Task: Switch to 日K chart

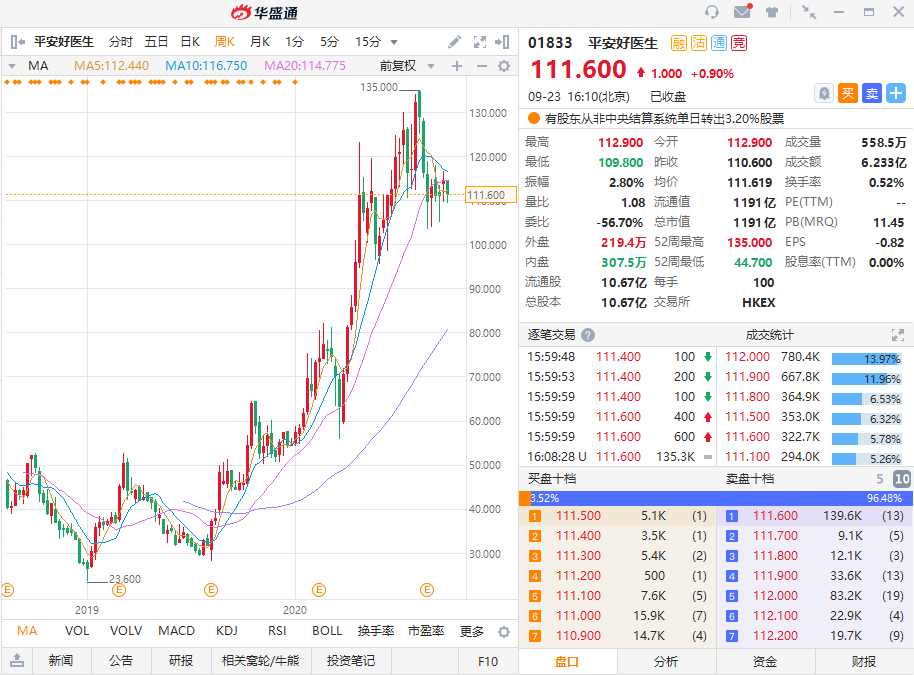Action: (190, 42)
